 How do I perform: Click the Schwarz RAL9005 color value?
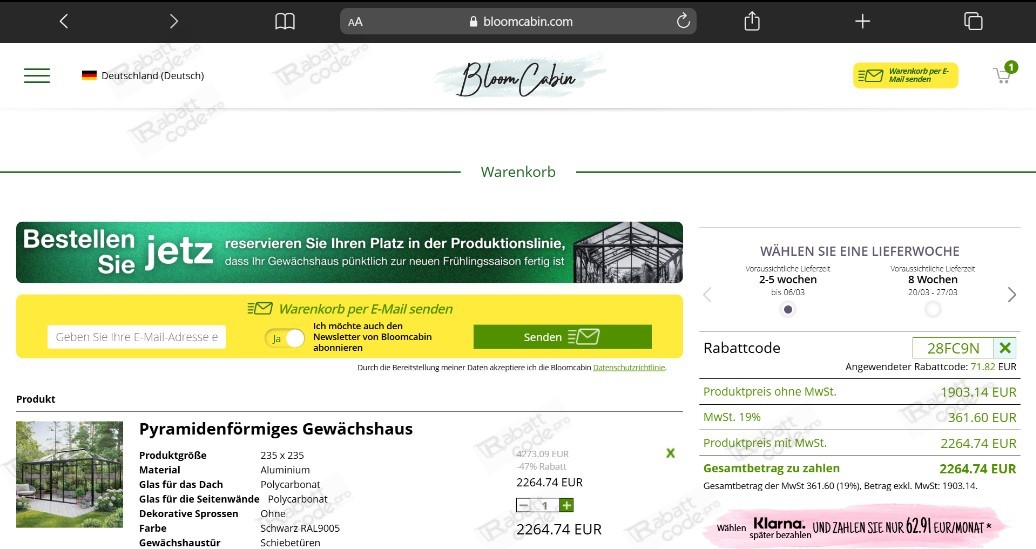pyautogui.click(x=300, y=529)
